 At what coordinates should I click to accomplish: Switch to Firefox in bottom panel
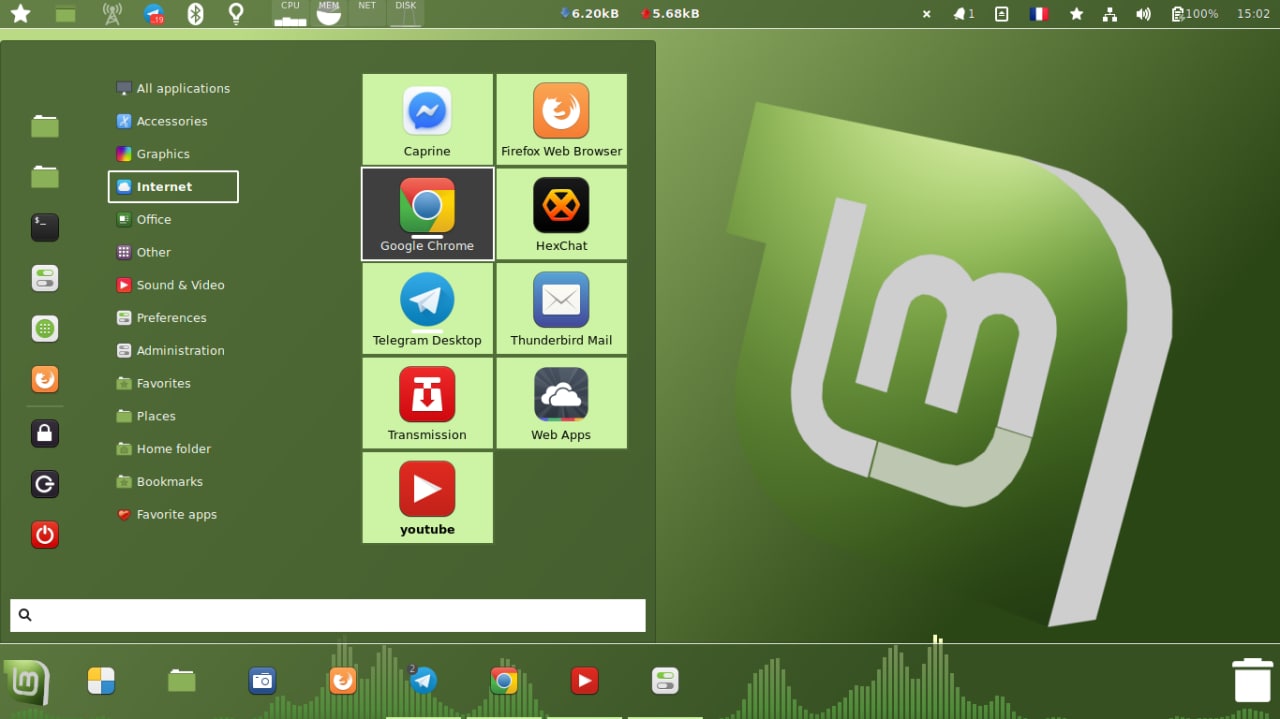[343, 681]
